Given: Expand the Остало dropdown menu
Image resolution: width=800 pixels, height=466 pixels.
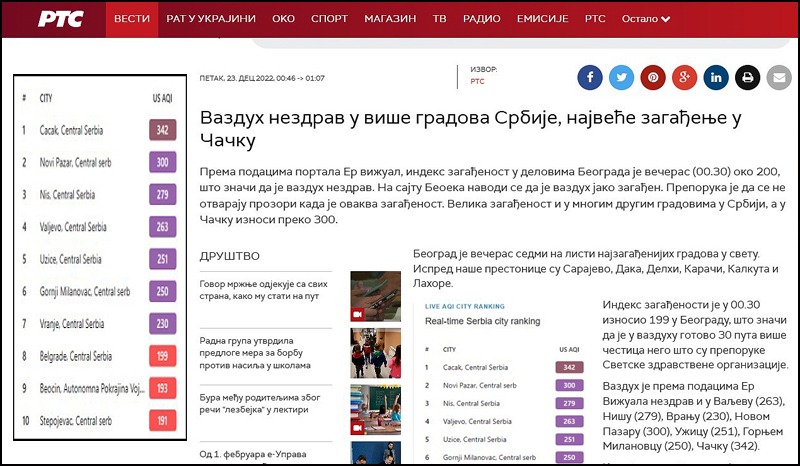Looking at the screenshot, I should 645,19.
